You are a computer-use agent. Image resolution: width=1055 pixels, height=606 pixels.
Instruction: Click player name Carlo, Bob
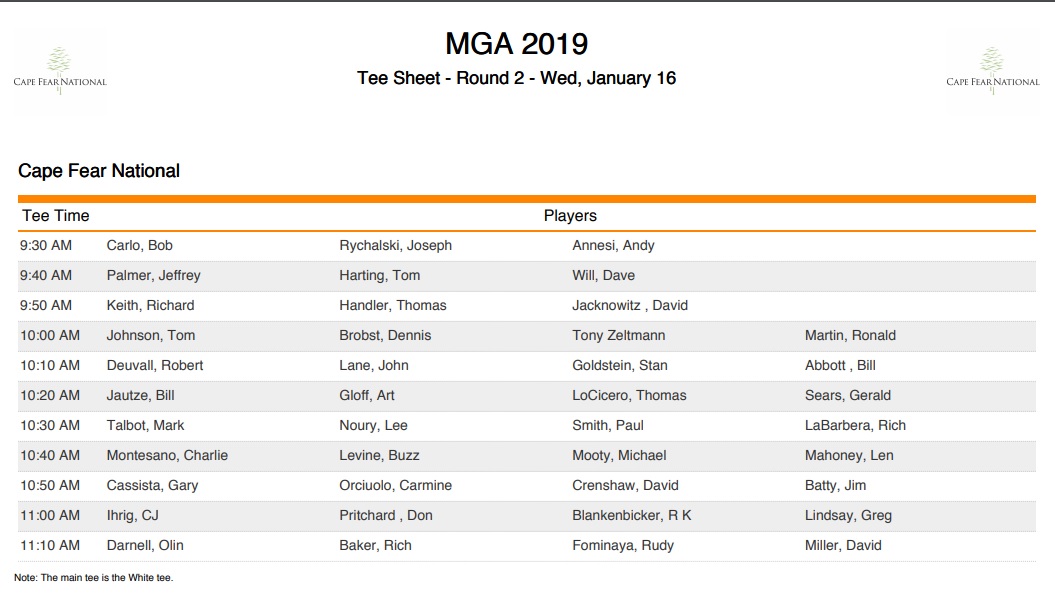coord(140,245)
